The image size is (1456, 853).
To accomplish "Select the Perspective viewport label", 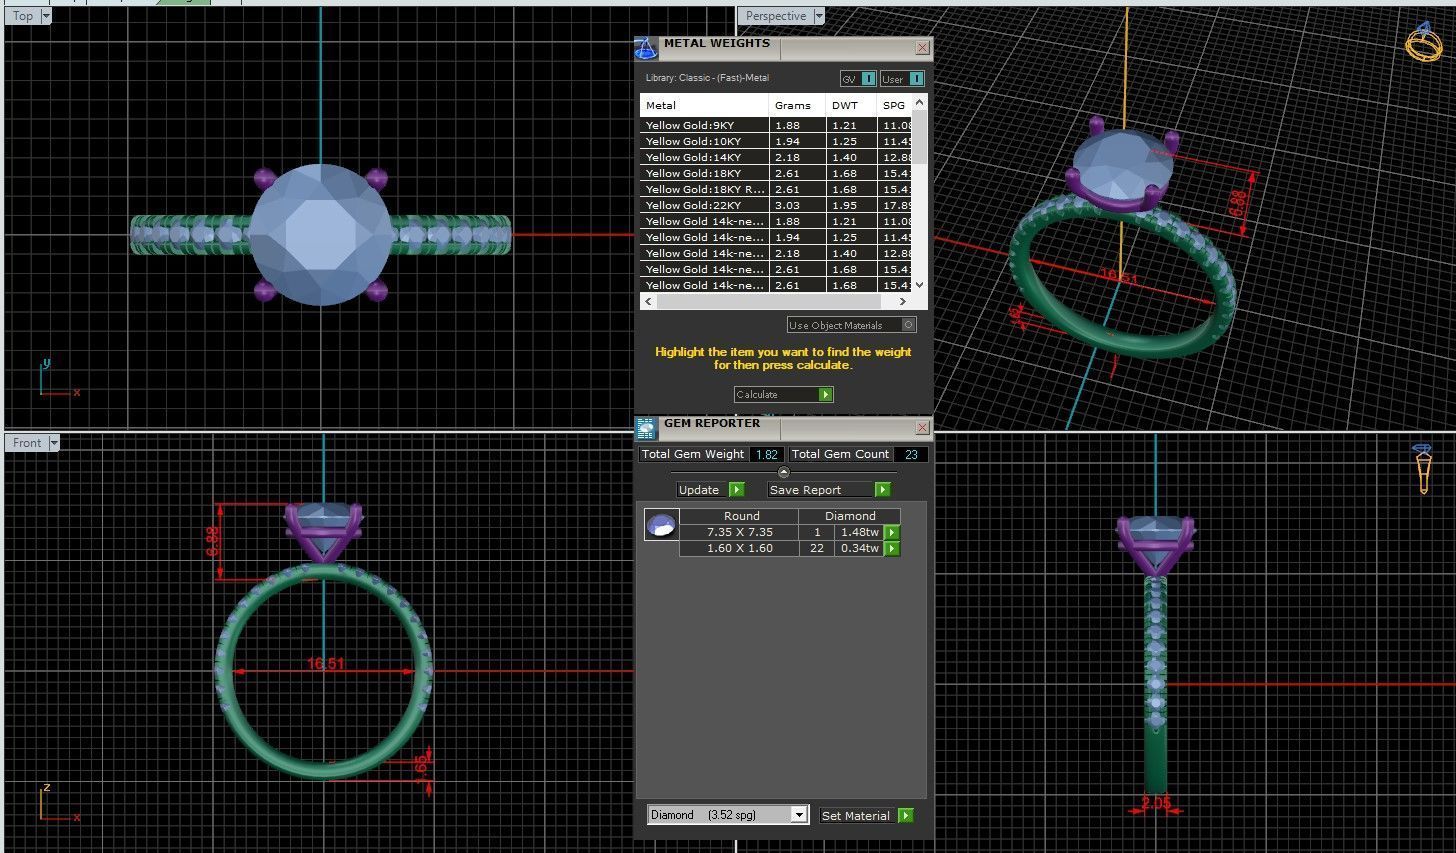I will click(x=775, y=16).
